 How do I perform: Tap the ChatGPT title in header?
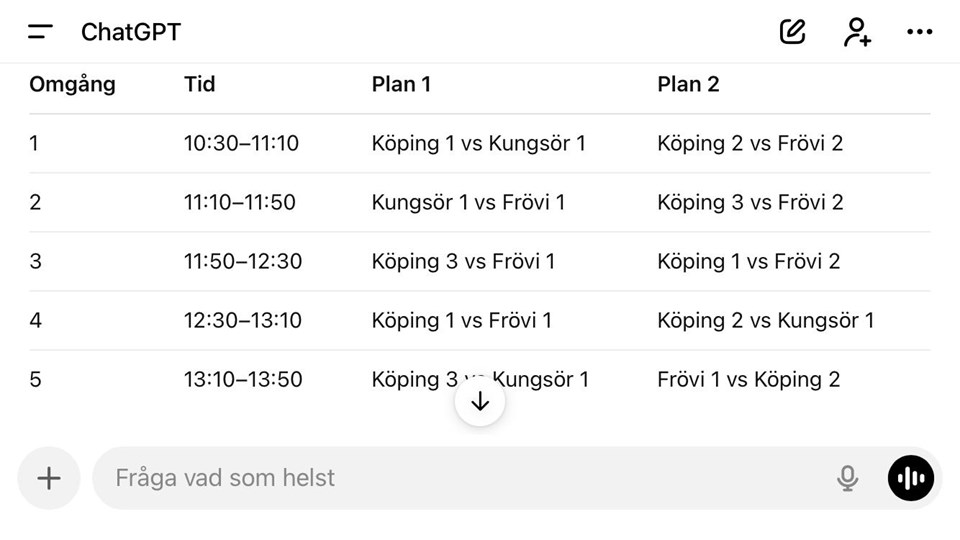pyautogui.click(x=131, y=32)
